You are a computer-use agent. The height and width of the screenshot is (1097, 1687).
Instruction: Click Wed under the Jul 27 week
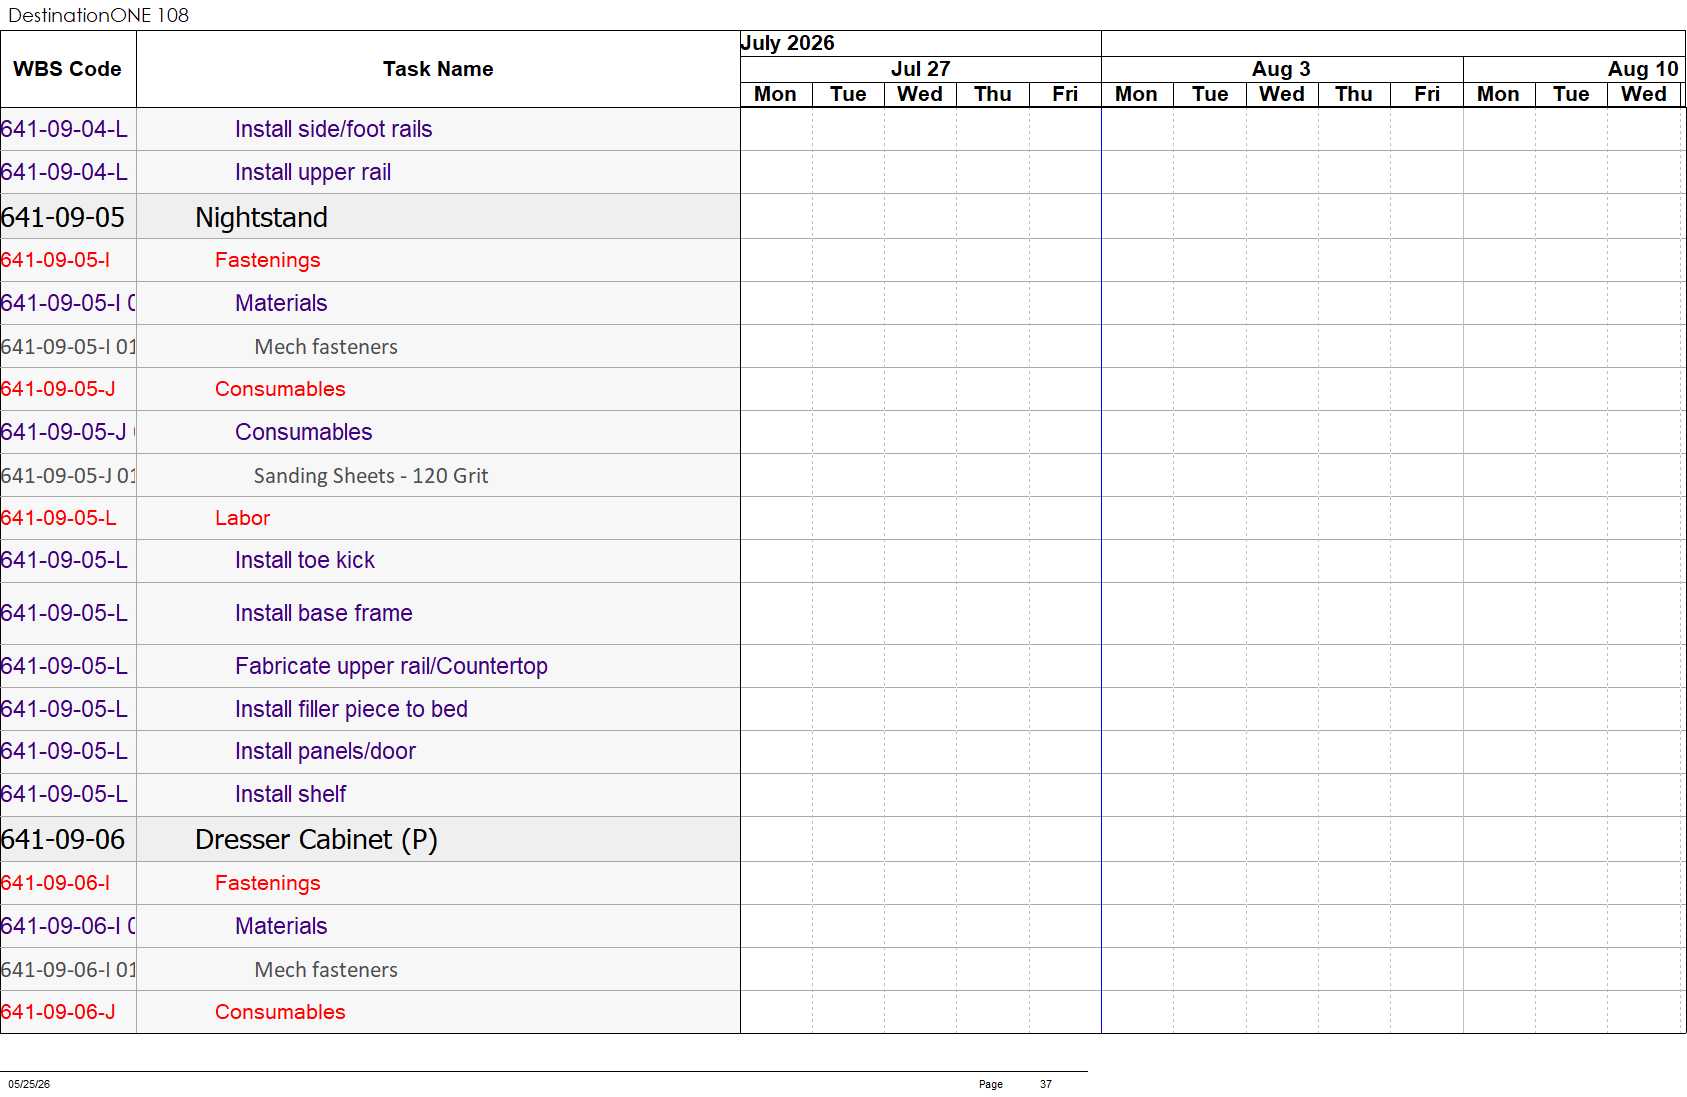pos(920,94)
